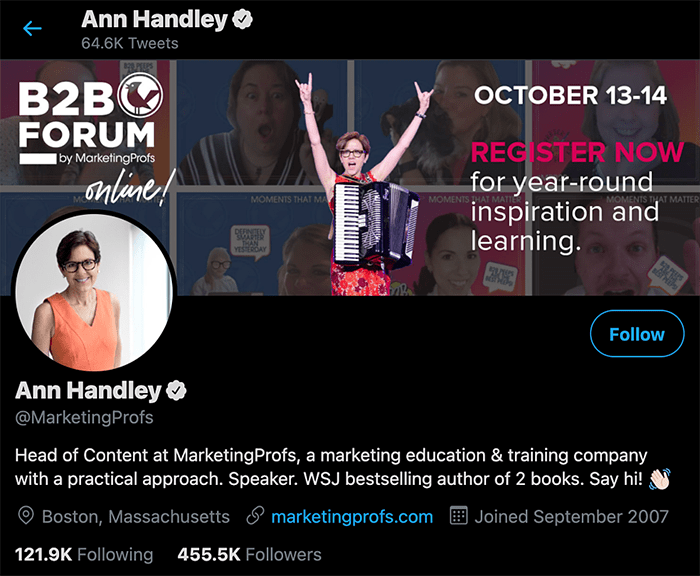Click the waving hand emoji in the bio
The height and width of the screenshot is (576, 700).
coord(660,479)
